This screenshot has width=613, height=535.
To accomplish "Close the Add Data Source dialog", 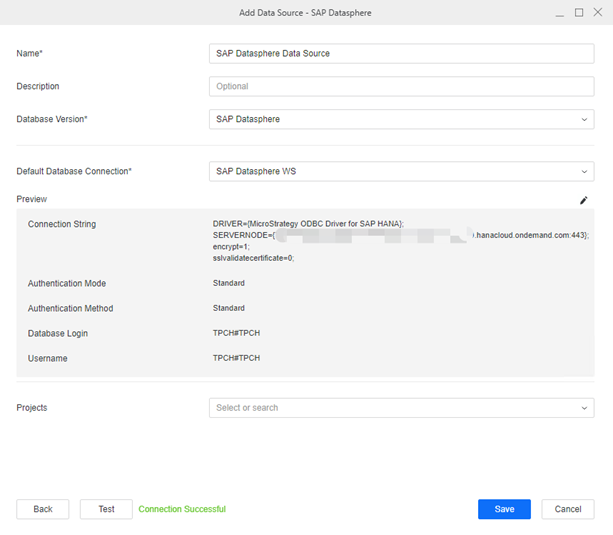I will pos(598,12).
